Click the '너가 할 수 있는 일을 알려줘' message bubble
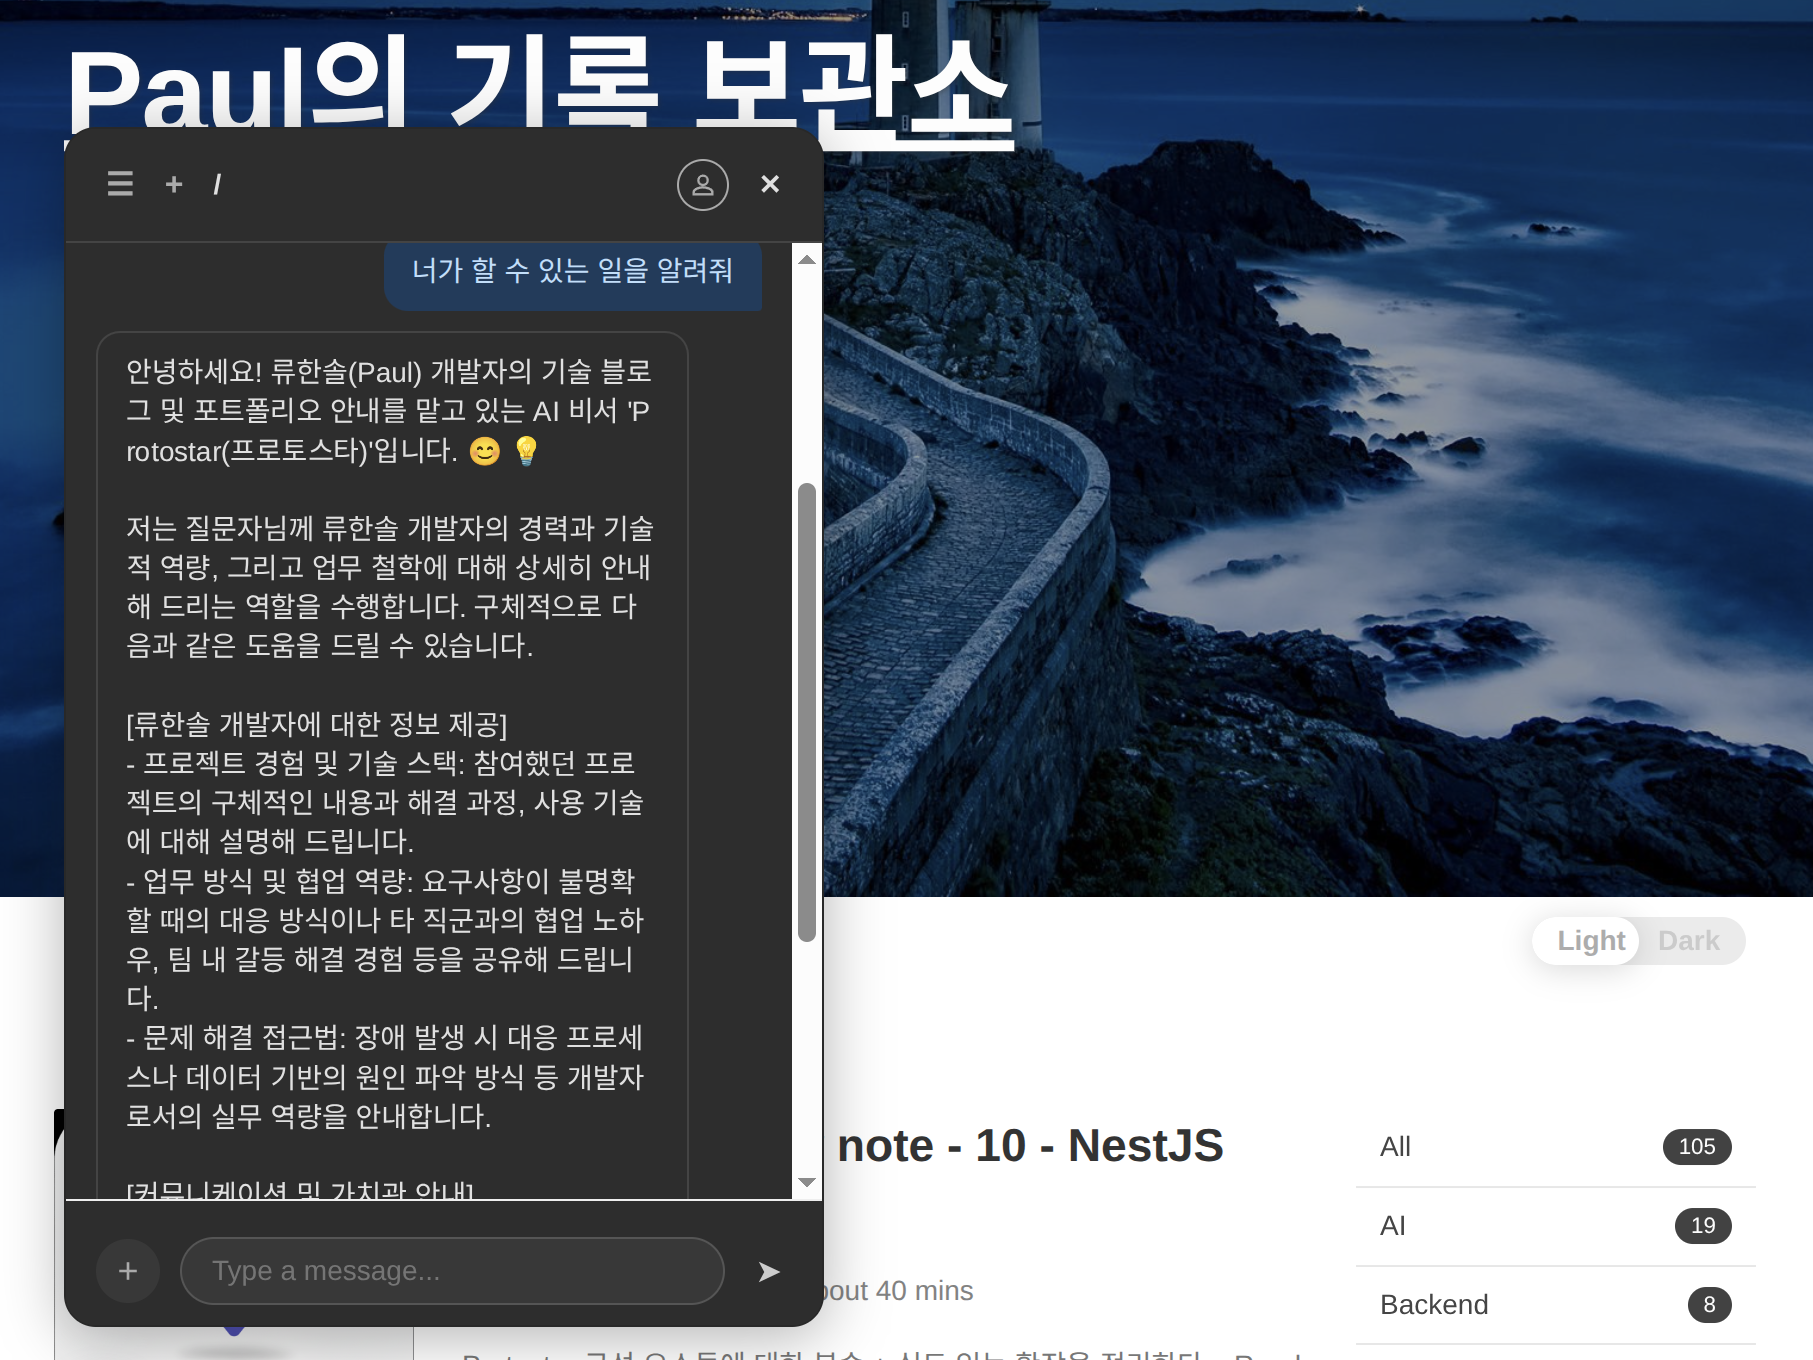The image size is (1813, 1360). [572, 271]
